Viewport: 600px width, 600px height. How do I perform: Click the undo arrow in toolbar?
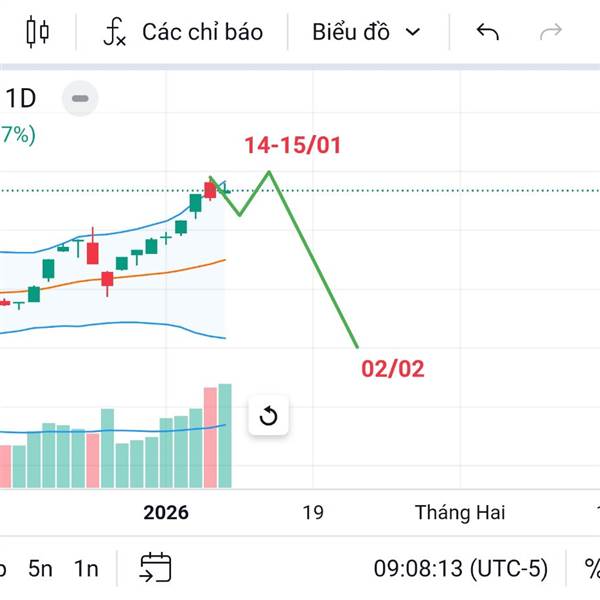pyautogui.click(x=487, y=32)
